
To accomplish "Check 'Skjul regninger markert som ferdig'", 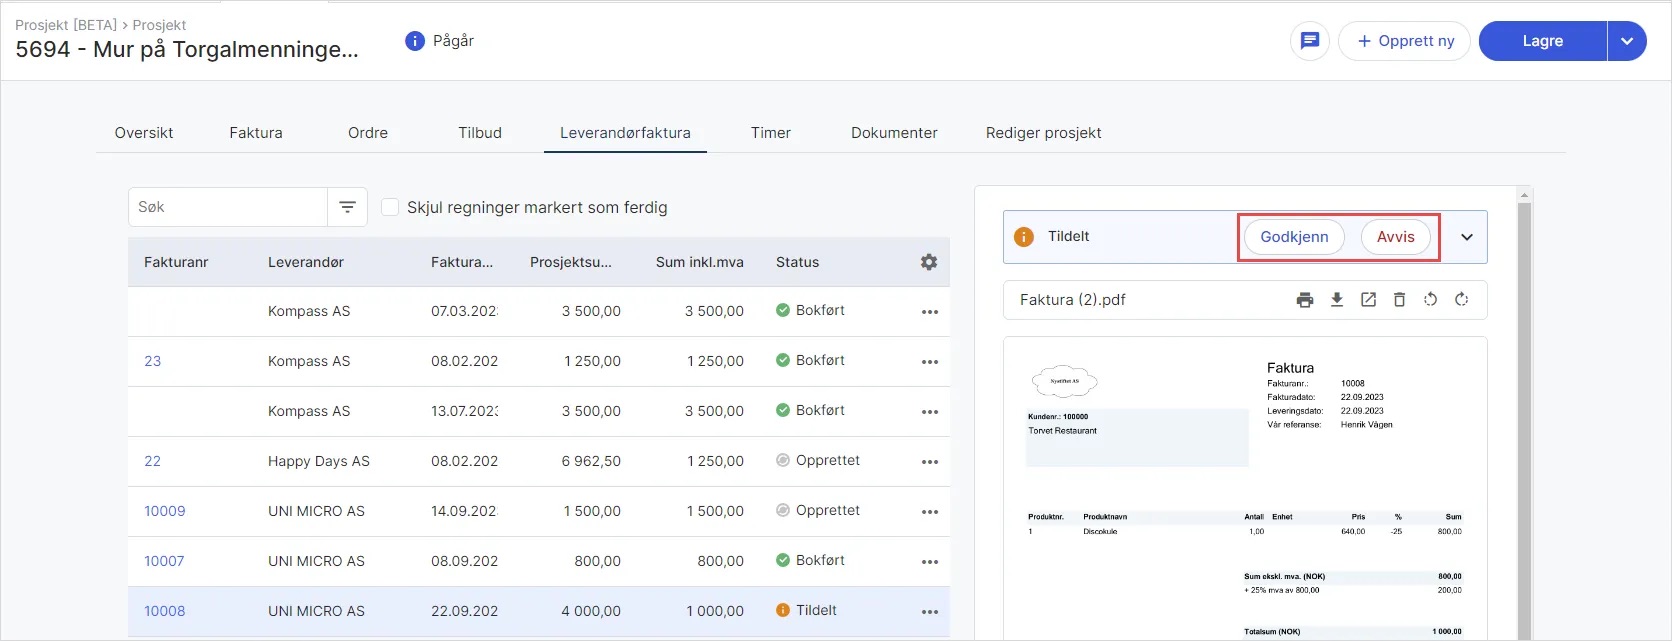I will pos(390,207).
